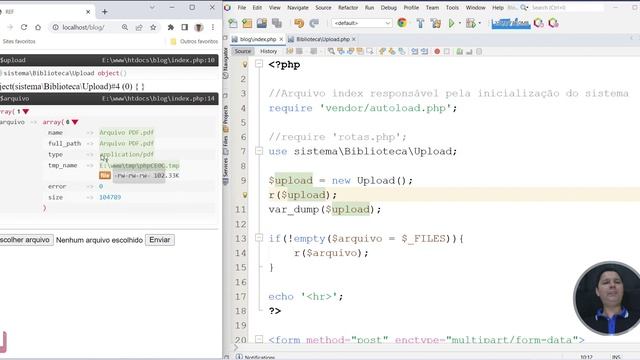Click the orange Undo arrow in NetBeans
Viewport: 640px width, 360px height.
[299, 23]
